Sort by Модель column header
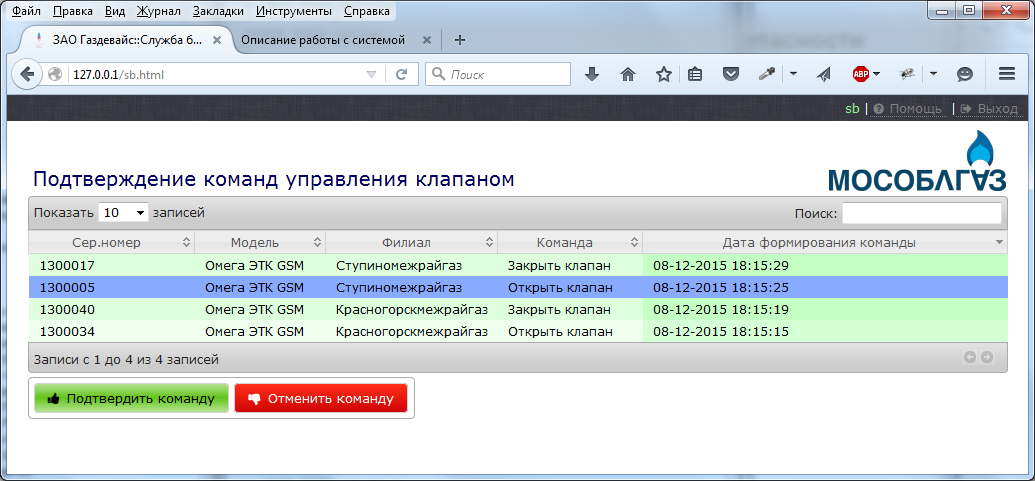 click(260, 242)
